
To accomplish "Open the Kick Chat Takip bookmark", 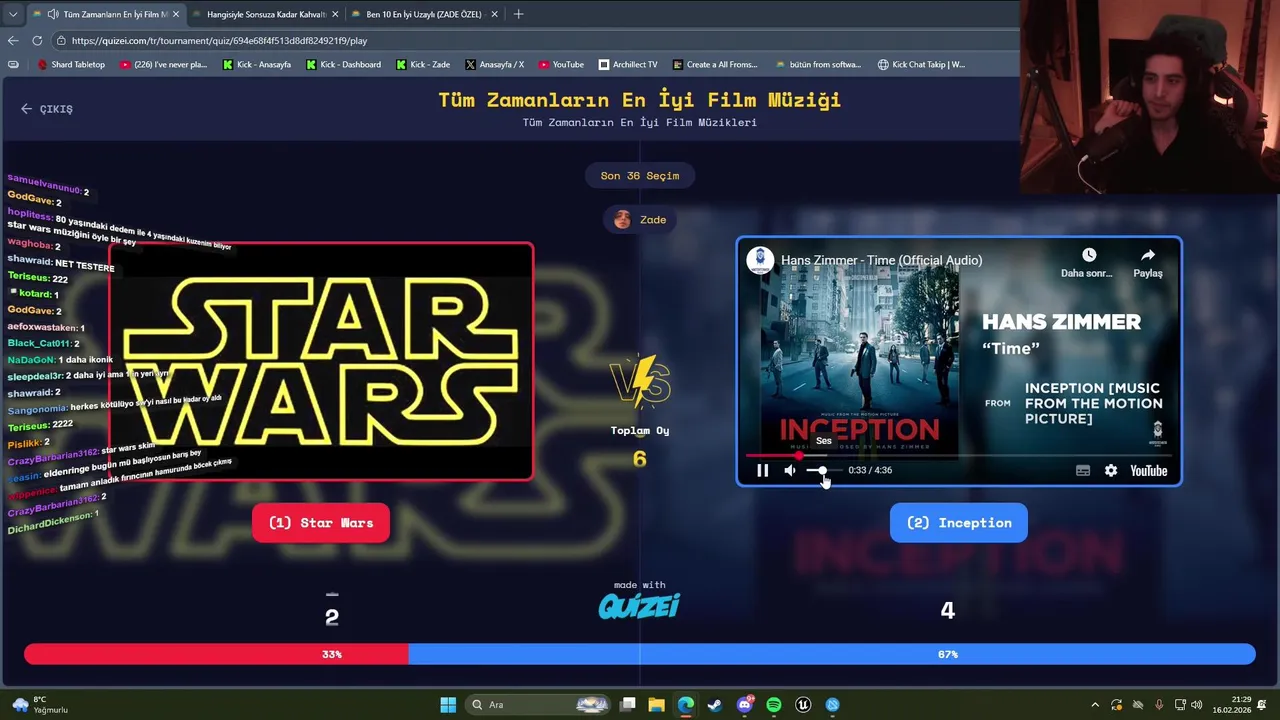I will (x=922, y=64).
